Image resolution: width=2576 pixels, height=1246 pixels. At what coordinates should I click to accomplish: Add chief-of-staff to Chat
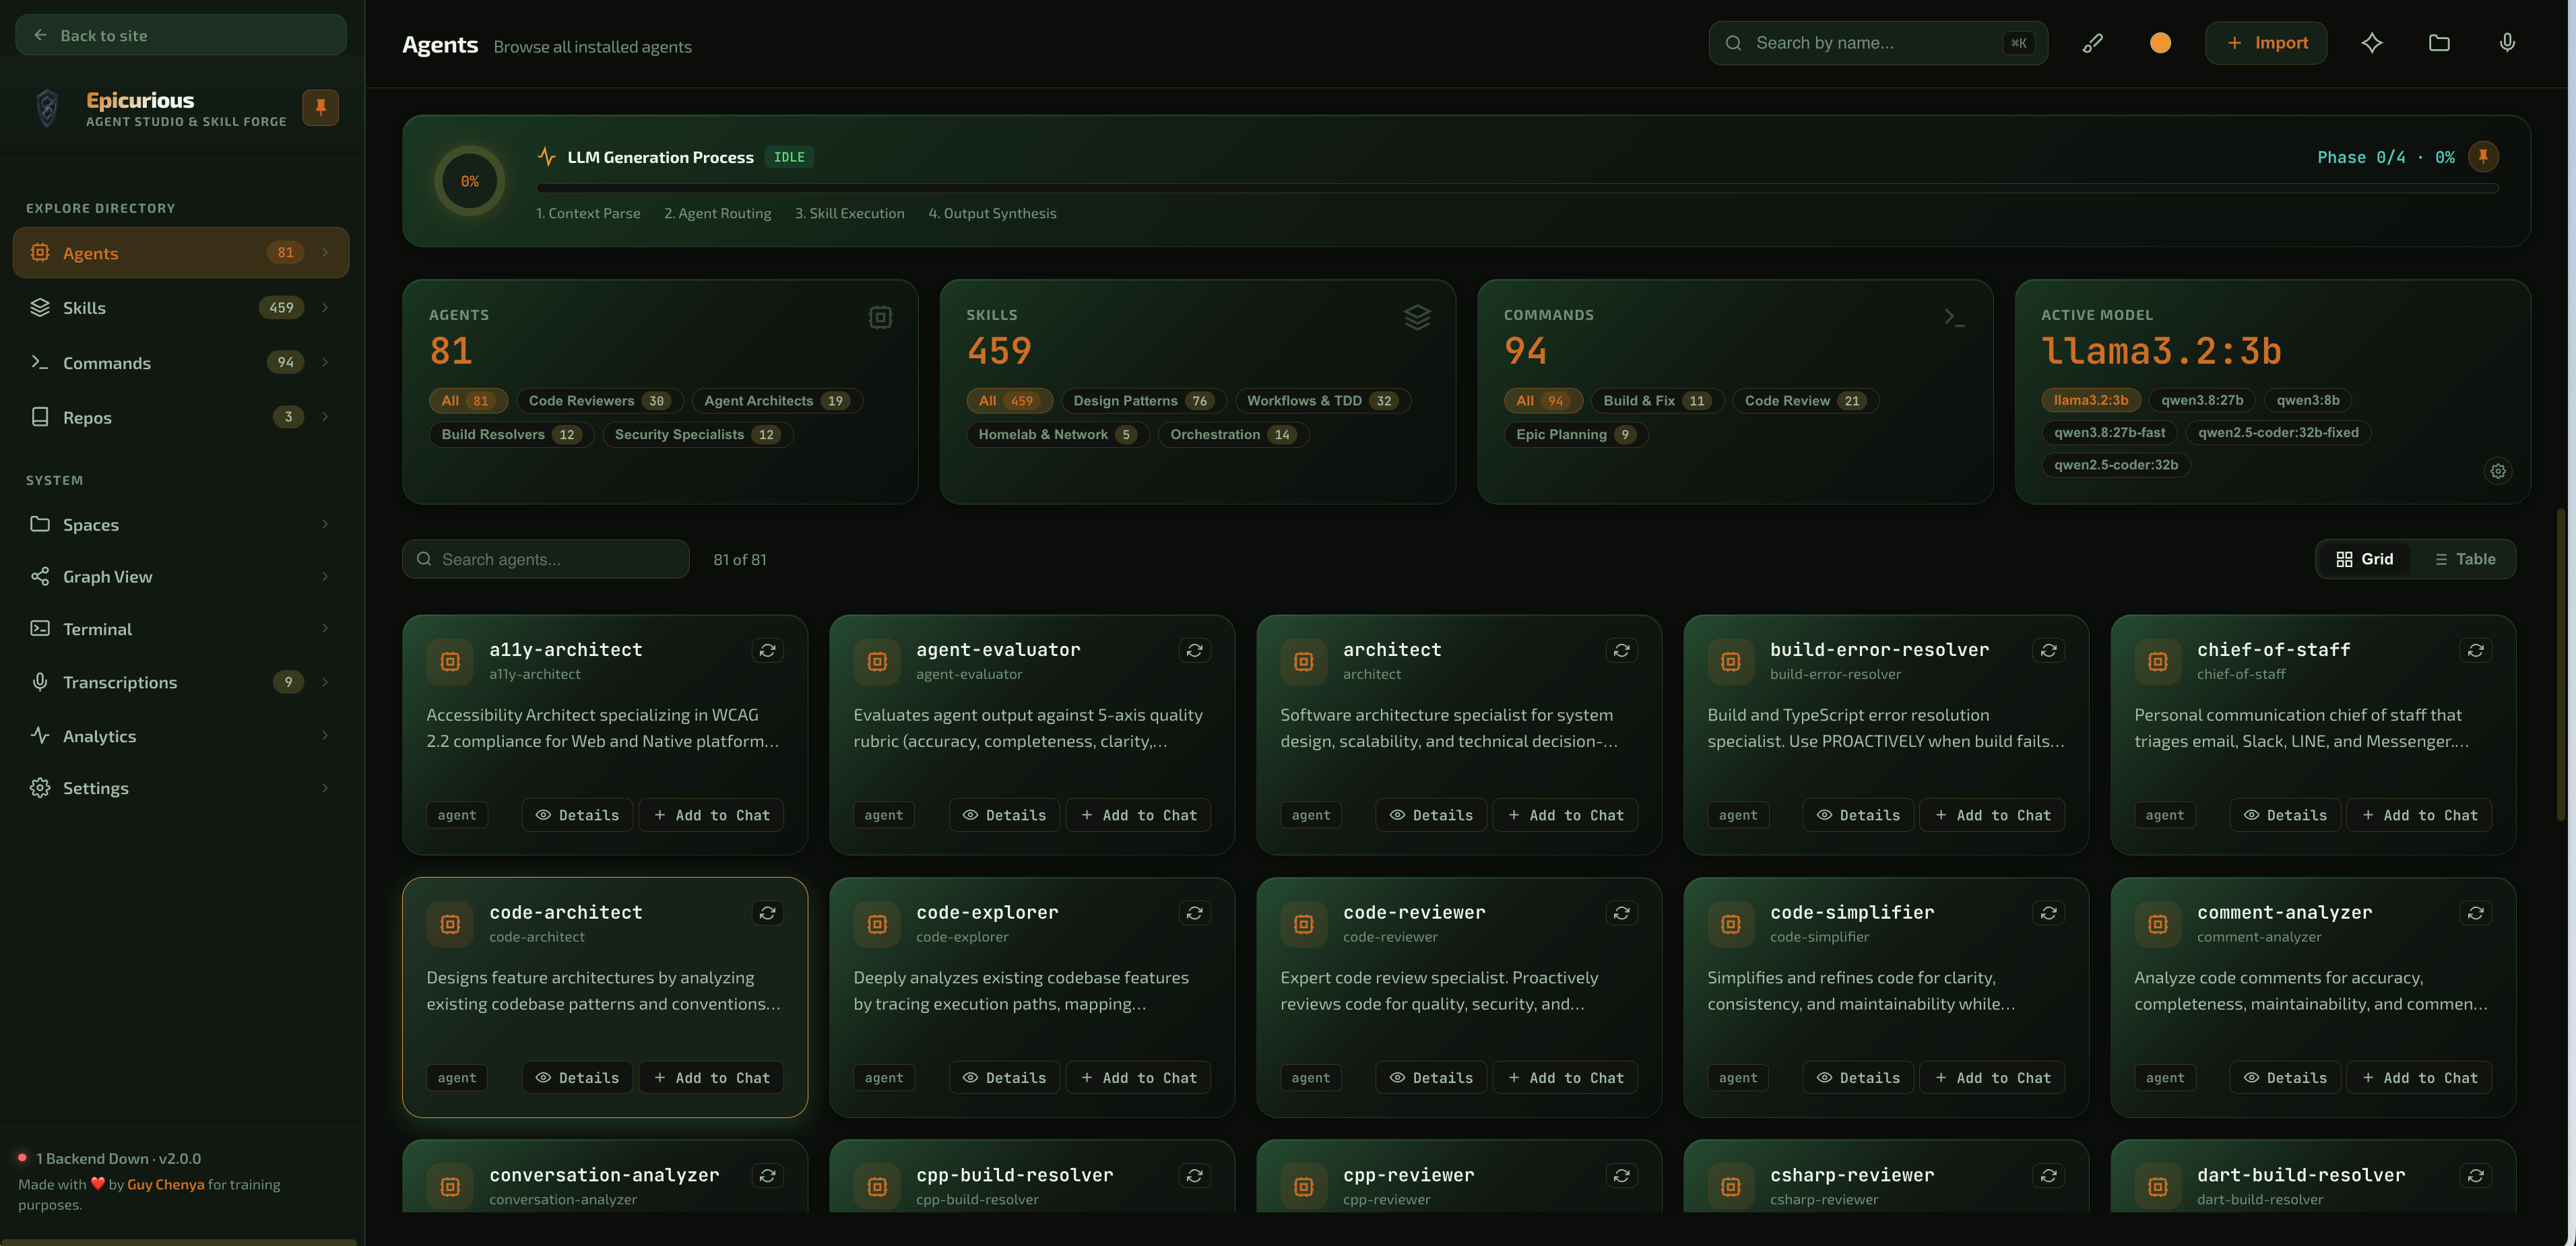click(x=2419, y=815)
